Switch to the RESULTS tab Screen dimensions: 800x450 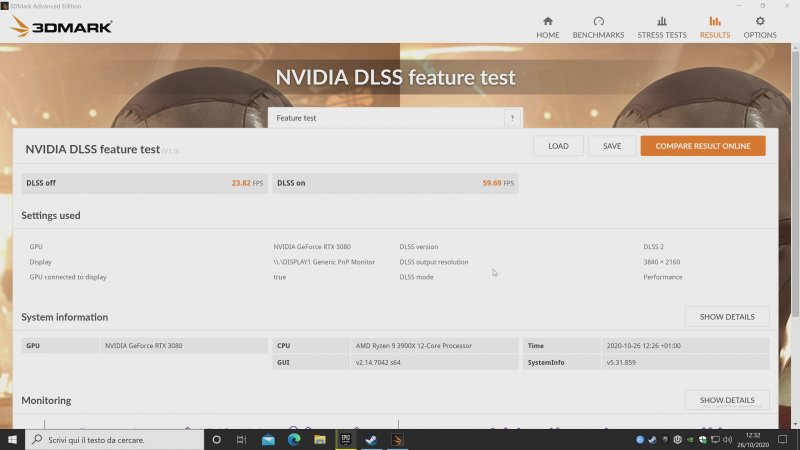(x=715, y=27)
